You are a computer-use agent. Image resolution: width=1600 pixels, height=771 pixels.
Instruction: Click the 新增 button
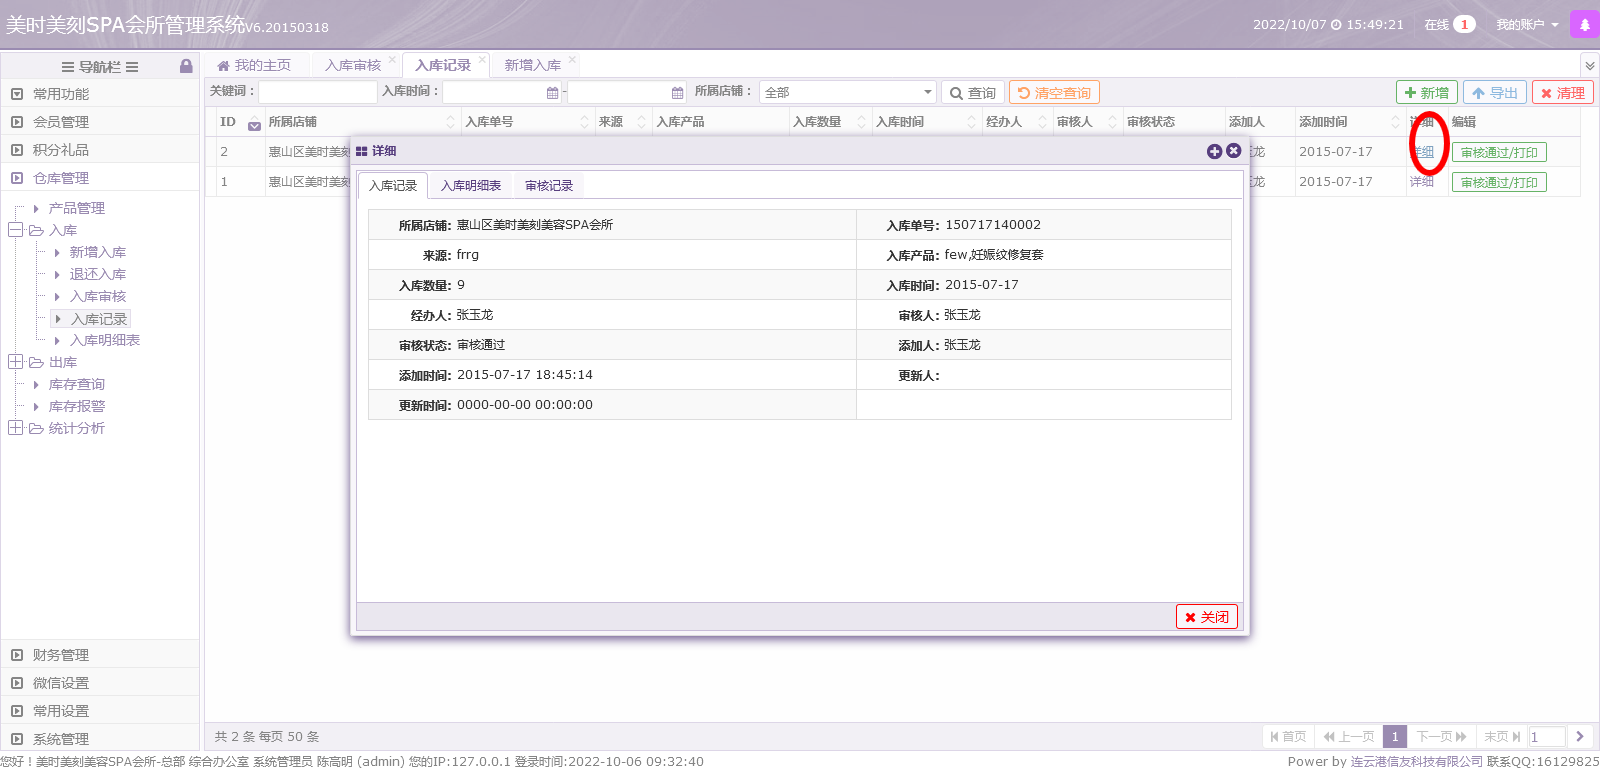click(x=1426, y=93)
